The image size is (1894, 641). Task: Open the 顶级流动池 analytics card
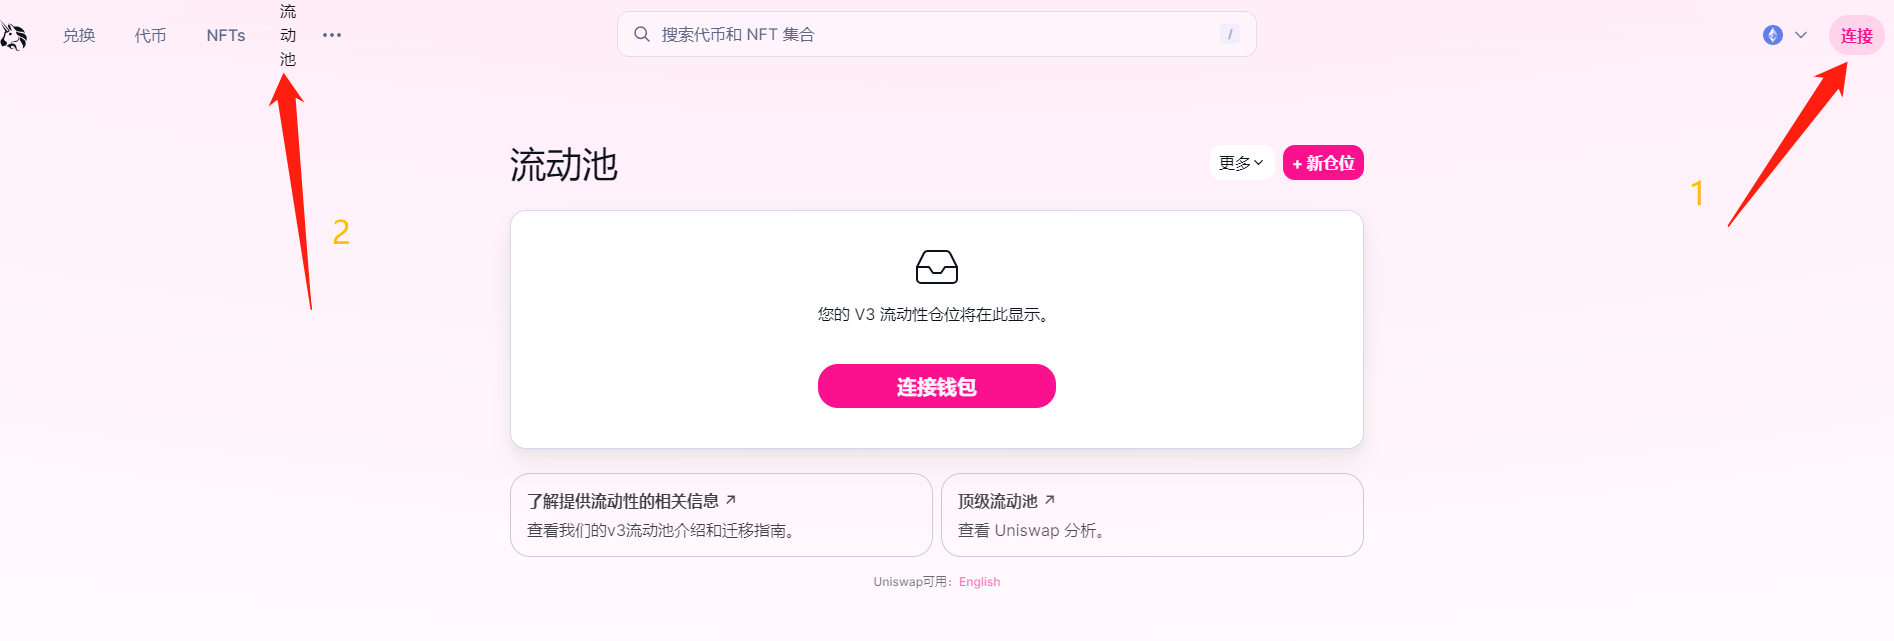[1151, 515]
